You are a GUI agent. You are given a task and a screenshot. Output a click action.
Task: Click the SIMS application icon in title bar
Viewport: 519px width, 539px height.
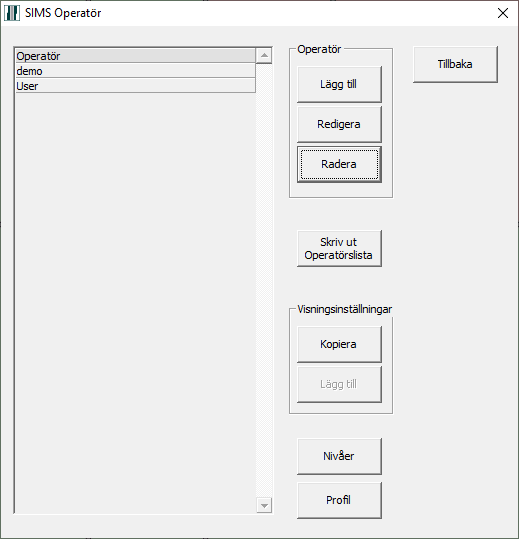pos(12,13)
